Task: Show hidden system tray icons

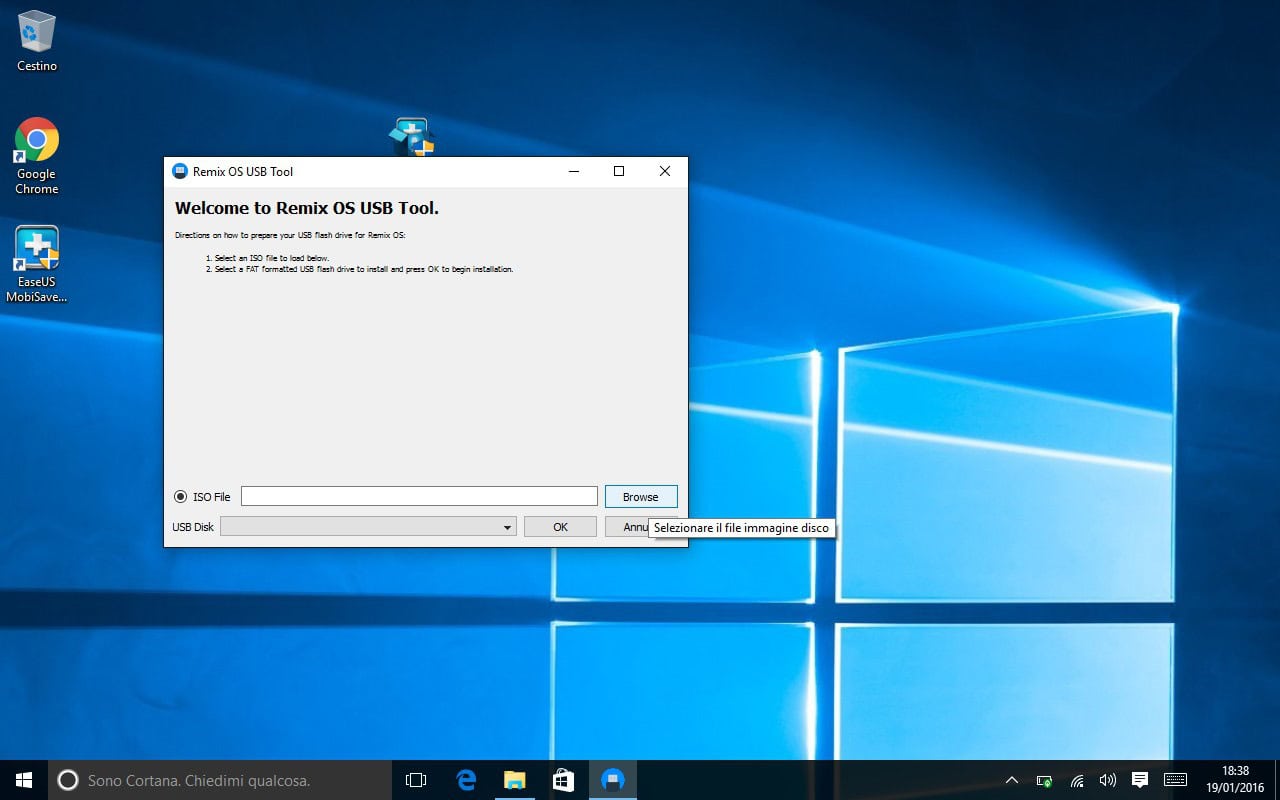Action: [x=1012, y=780]
